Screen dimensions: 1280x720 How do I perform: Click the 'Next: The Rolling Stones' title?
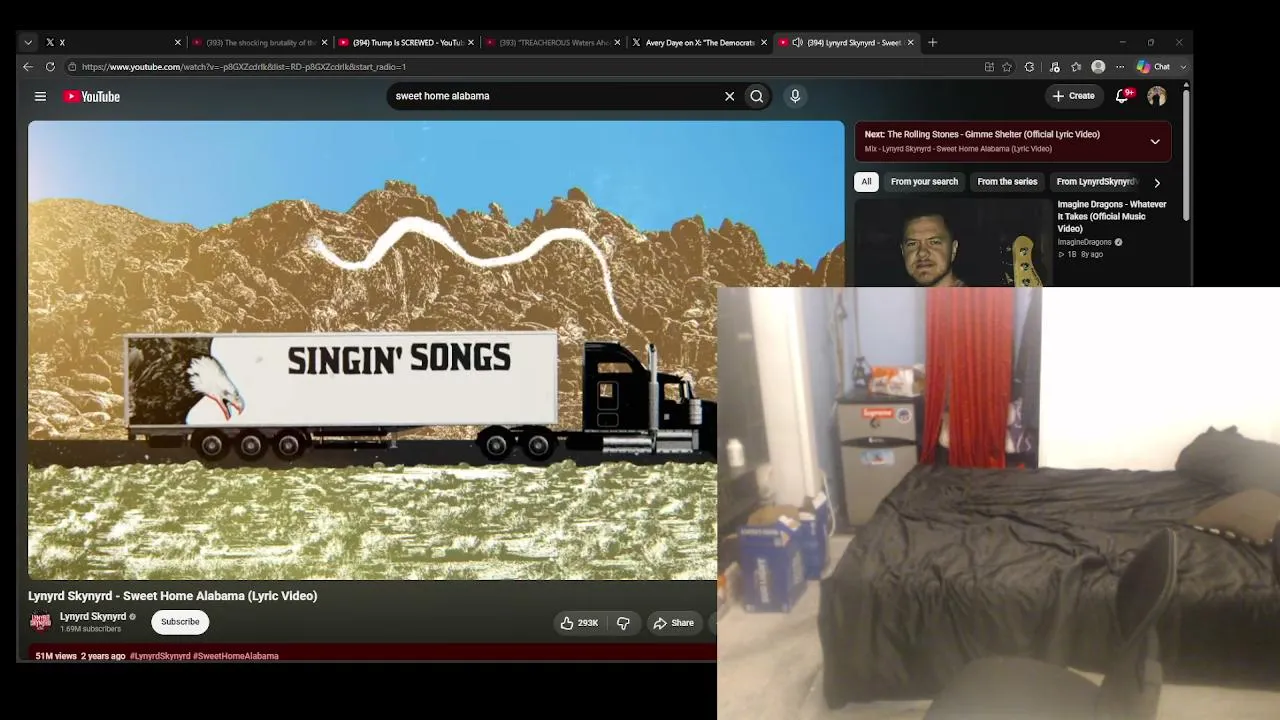(982, 134)
